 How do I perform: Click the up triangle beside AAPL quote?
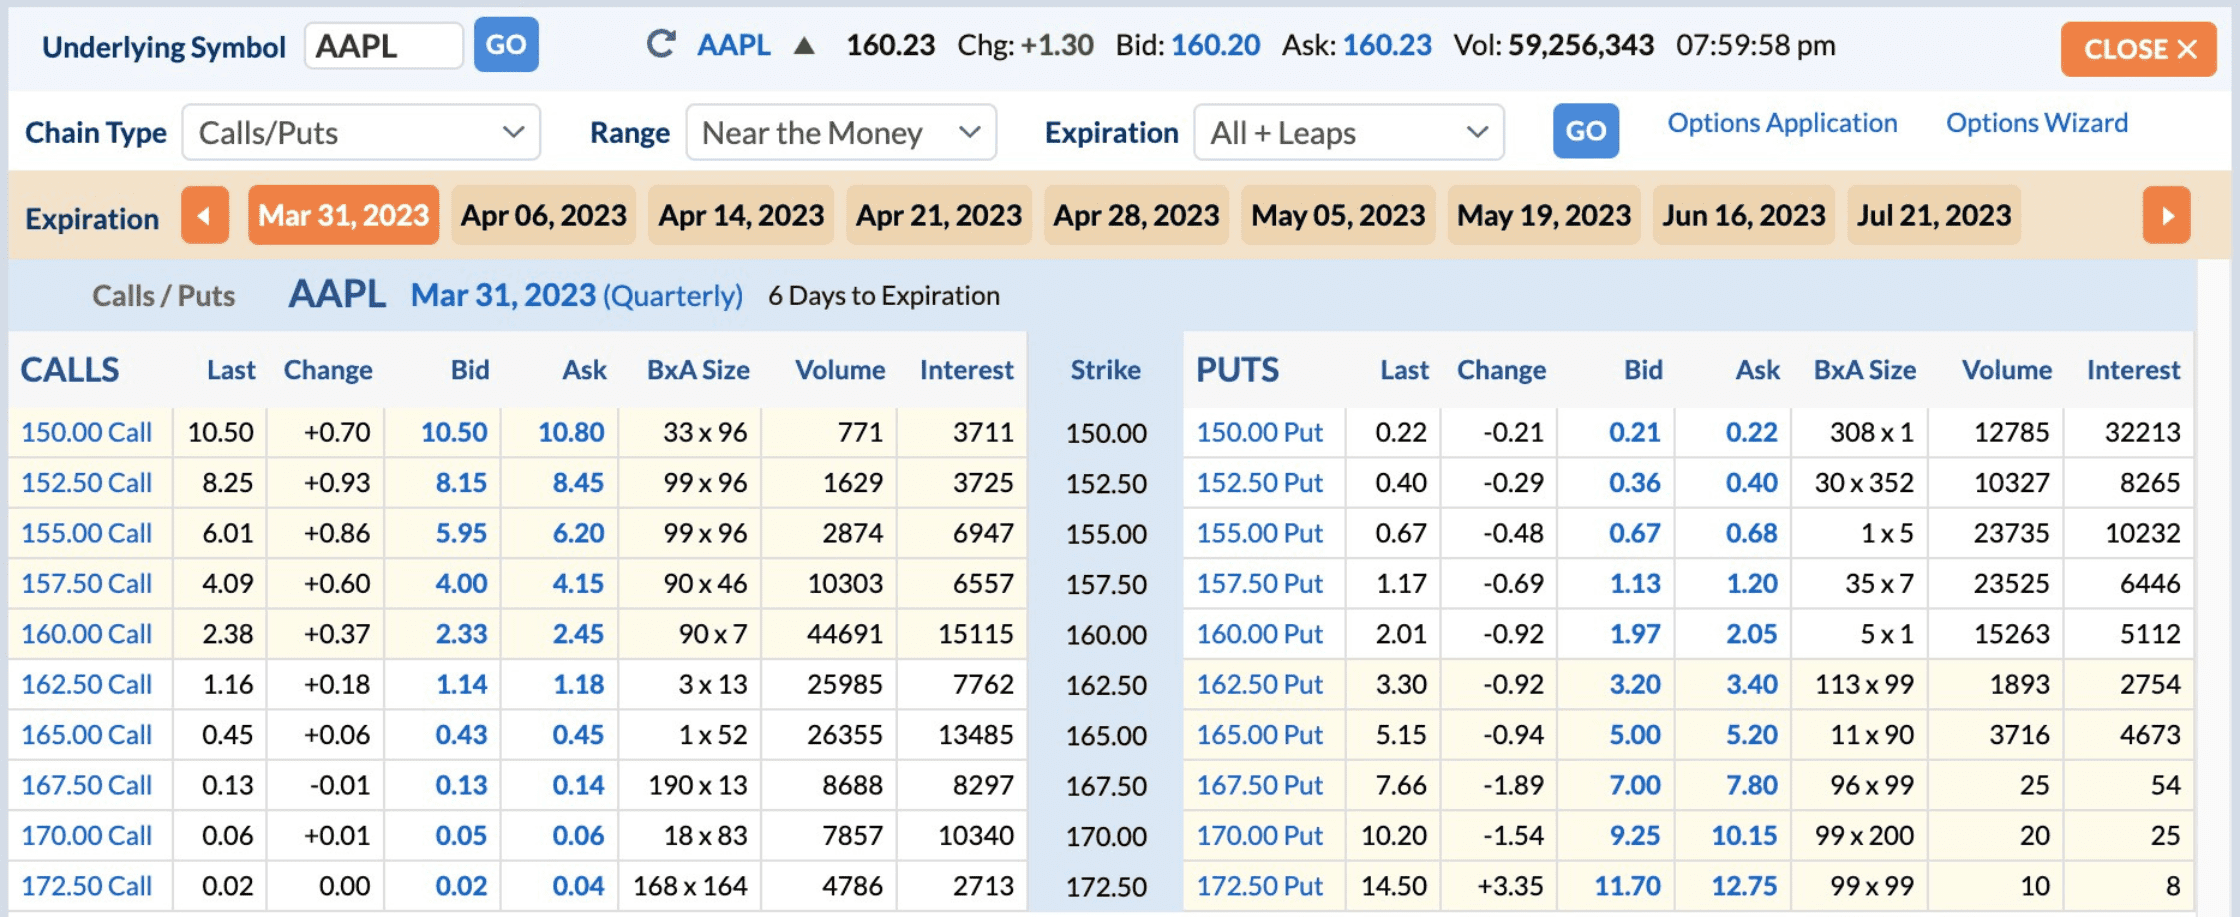click(x=804, y=45)
